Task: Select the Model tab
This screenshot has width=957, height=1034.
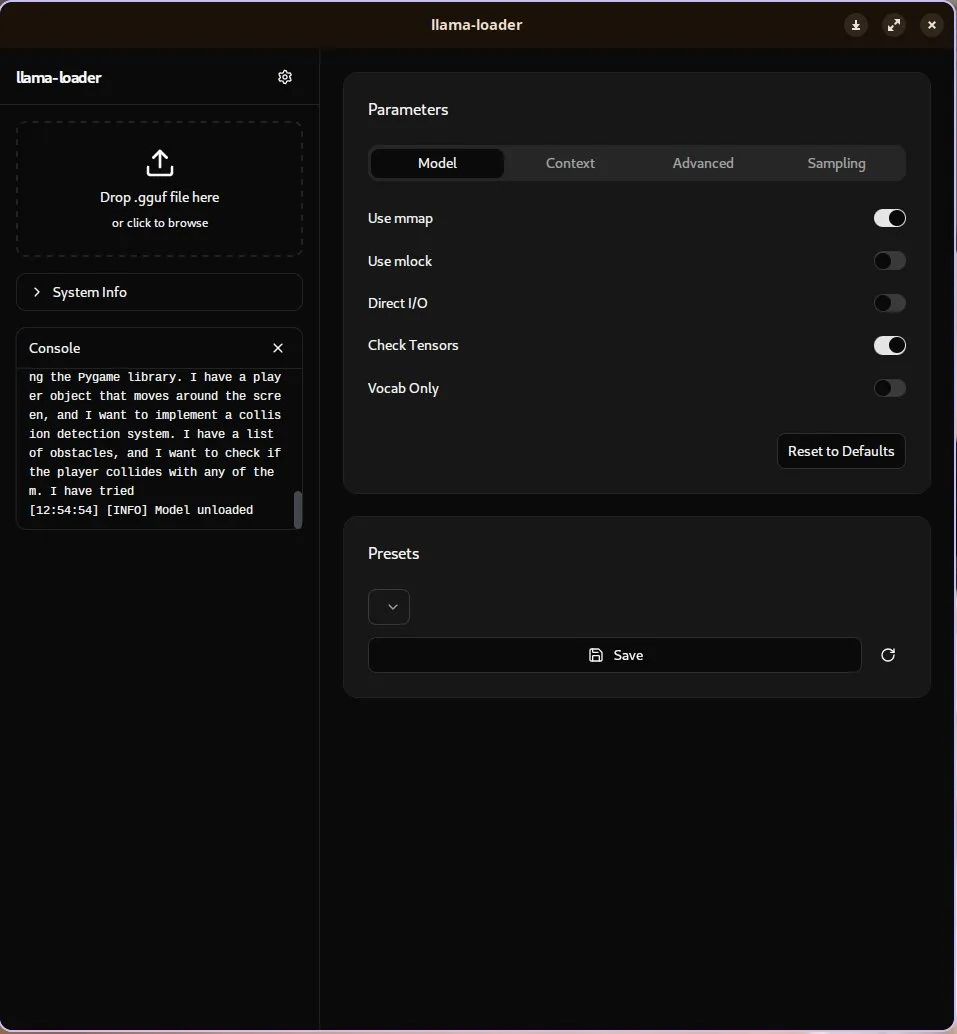Action: 437,163
